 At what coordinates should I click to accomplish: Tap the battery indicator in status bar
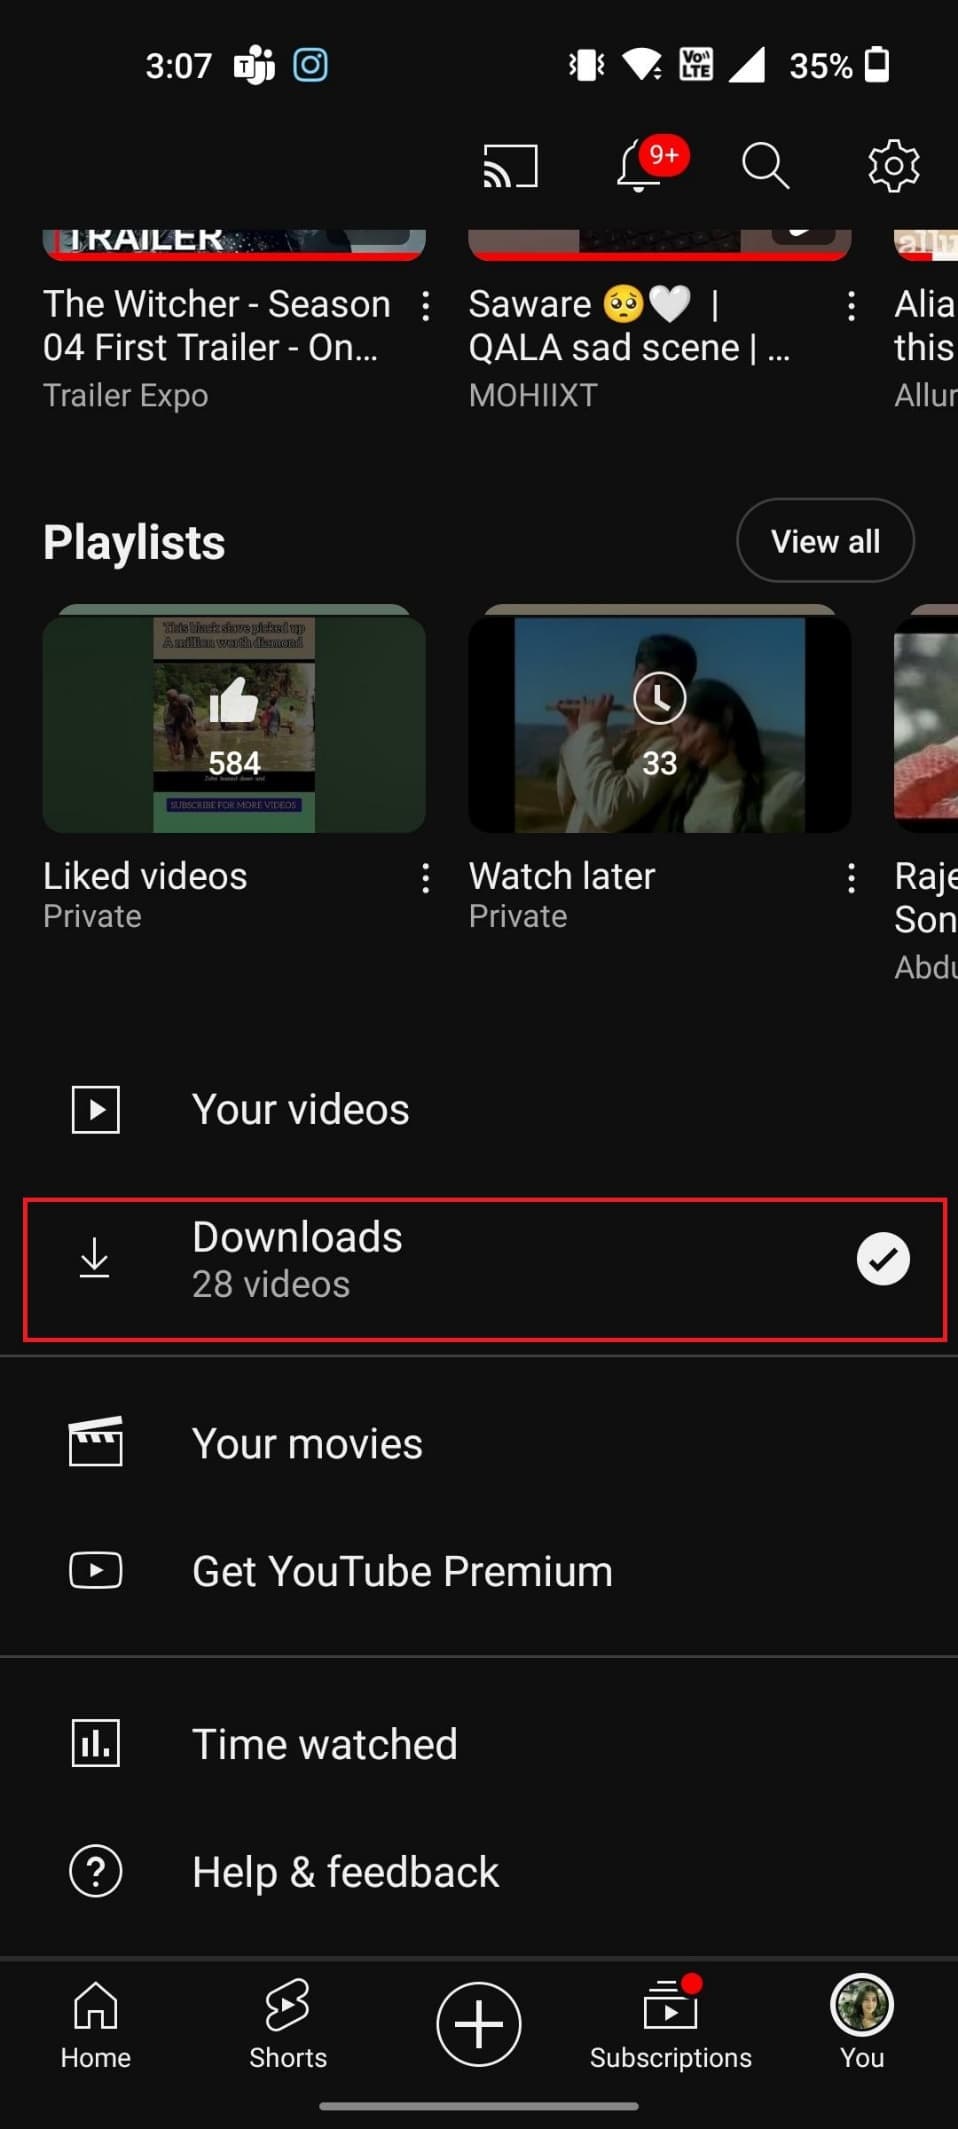click(877, 64)
